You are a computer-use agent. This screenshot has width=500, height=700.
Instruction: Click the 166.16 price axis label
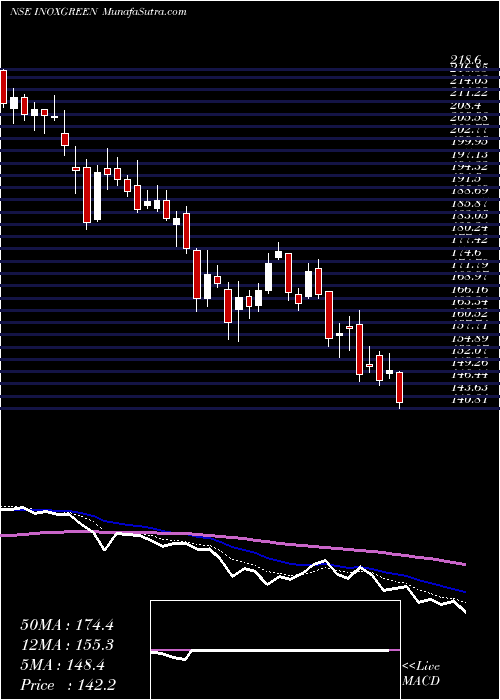(x=469, y=290)
